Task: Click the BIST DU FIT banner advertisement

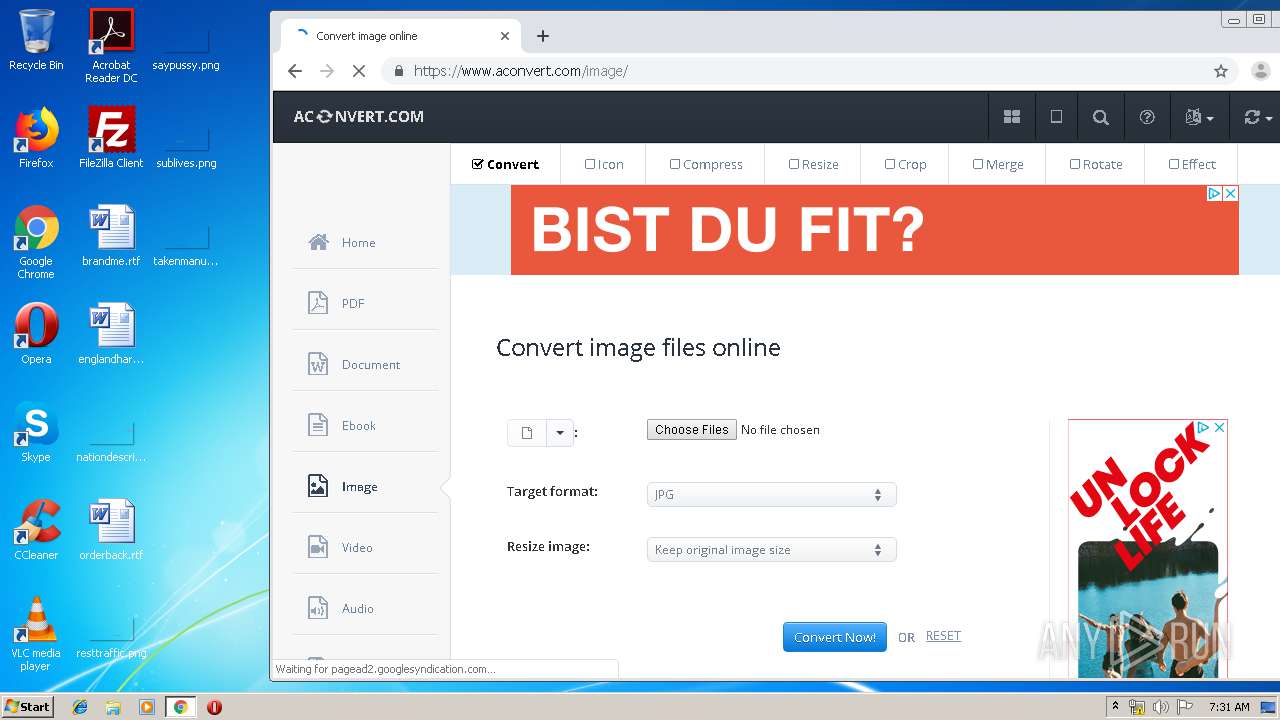Action: [x=874, y=230]
